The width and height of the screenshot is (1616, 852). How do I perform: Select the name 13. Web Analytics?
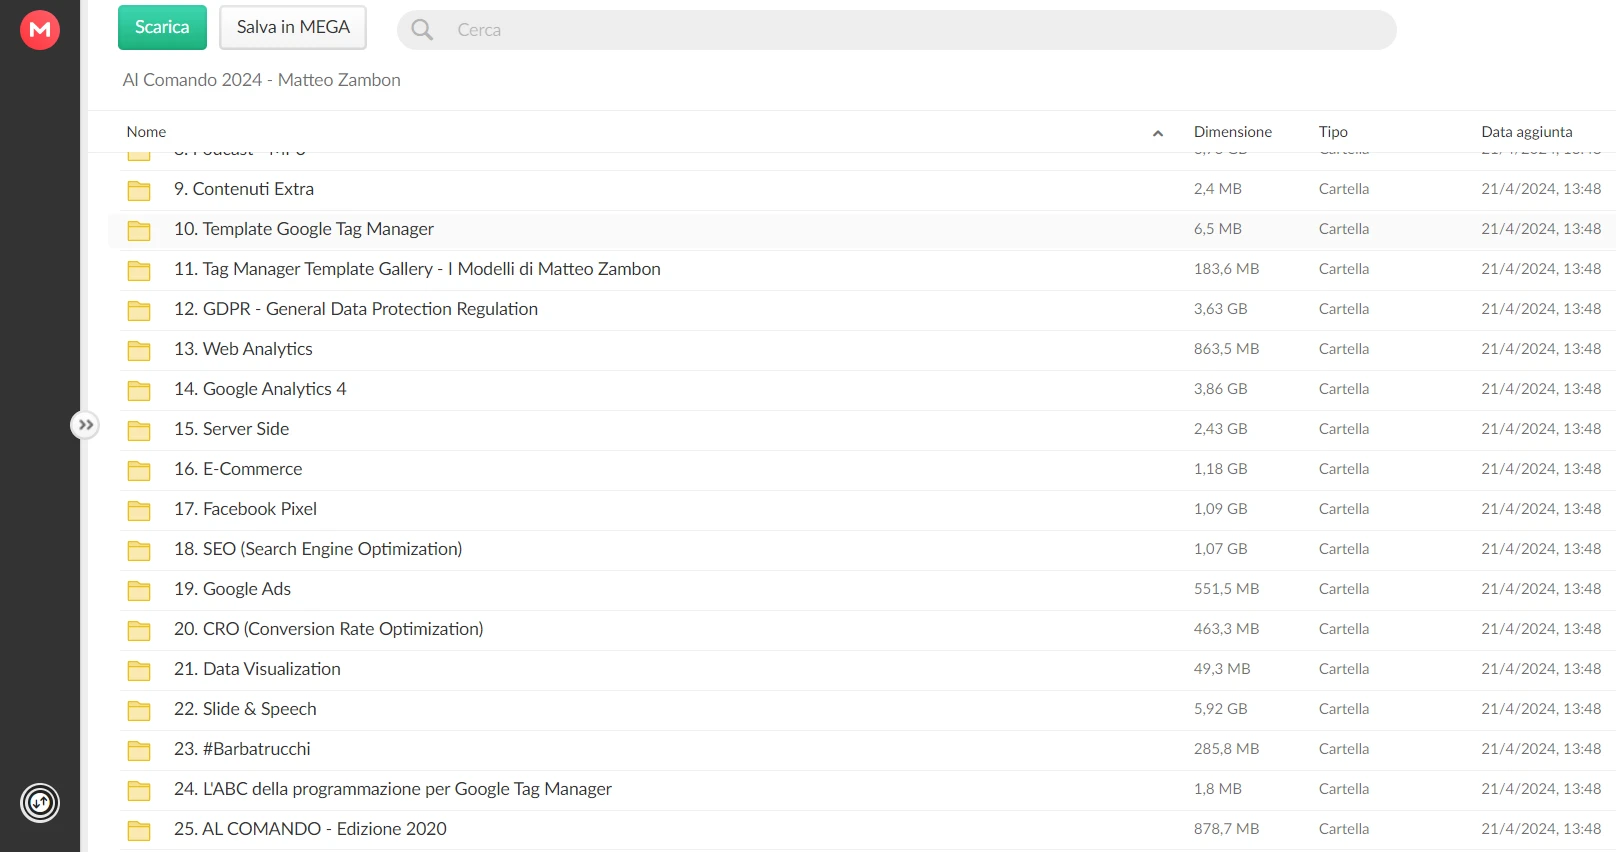[243, 349]
